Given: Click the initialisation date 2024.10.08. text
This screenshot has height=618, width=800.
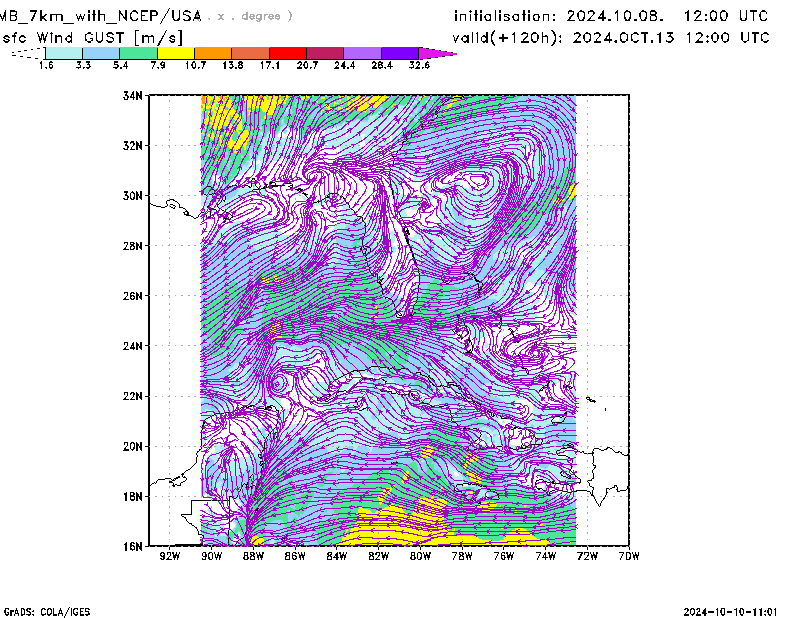Looking at the screenshot, I should tap(615, 16).
